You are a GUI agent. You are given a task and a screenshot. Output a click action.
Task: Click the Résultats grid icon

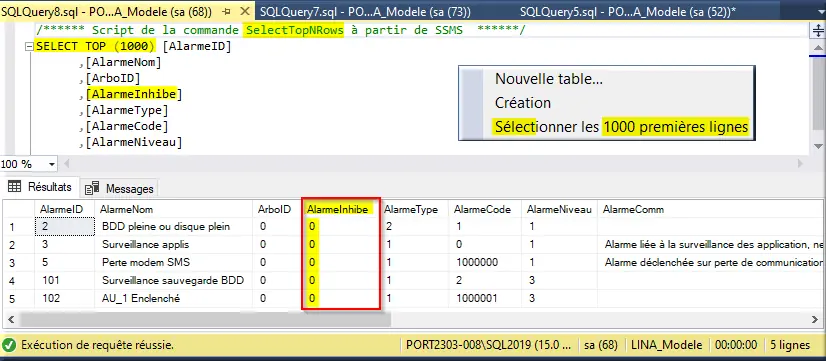pyautogui.click(x=14, y=187)
